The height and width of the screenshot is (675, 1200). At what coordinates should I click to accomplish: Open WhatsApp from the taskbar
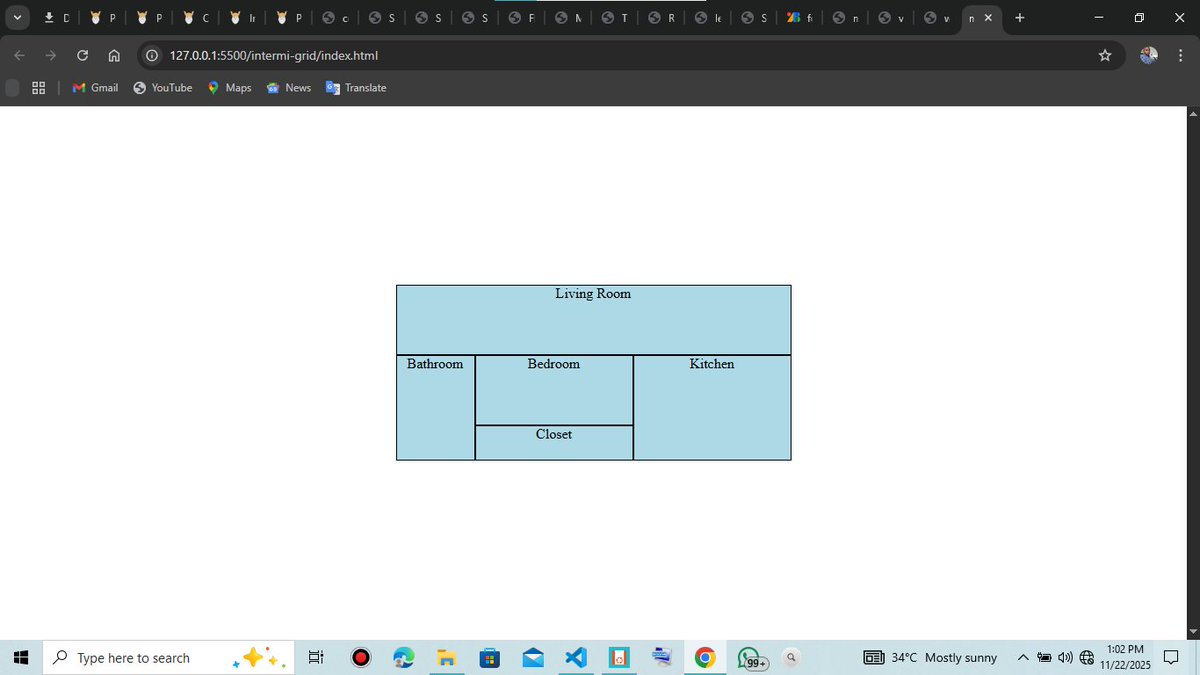748,657
